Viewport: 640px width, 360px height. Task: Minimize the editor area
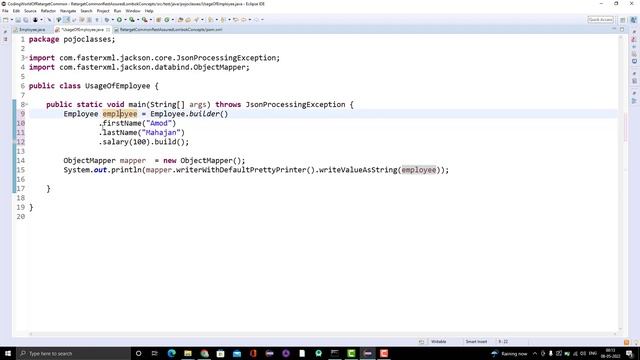pyautogui.click(x=614, y=29)
